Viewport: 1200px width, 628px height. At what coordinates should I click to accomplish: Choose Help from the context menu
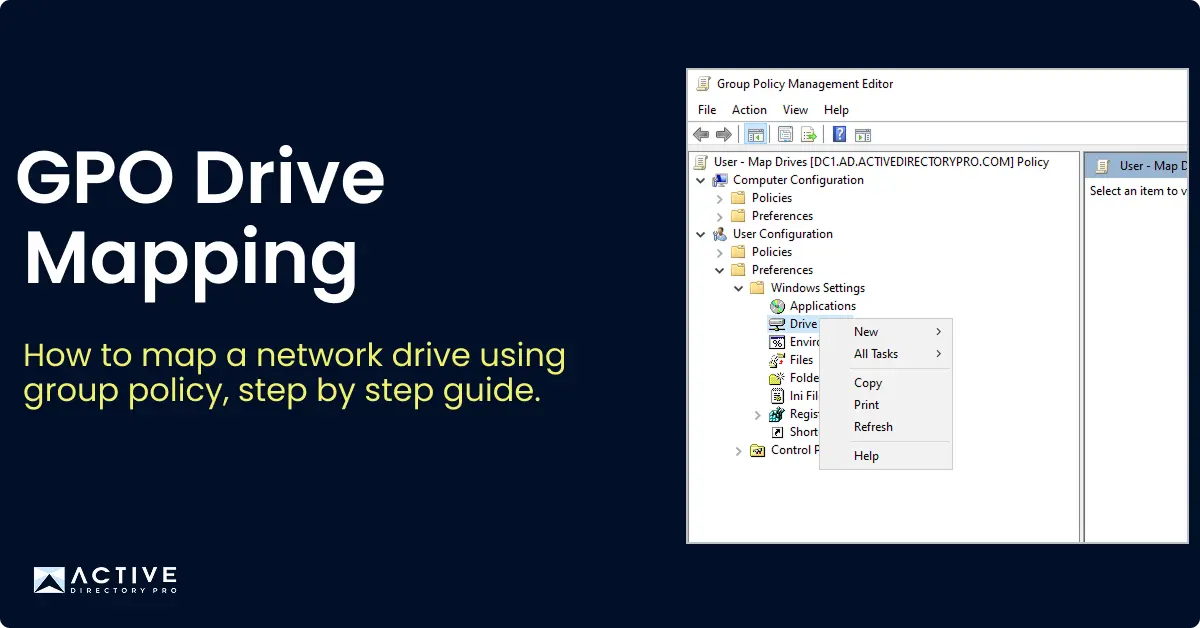[x=886, y=456]
